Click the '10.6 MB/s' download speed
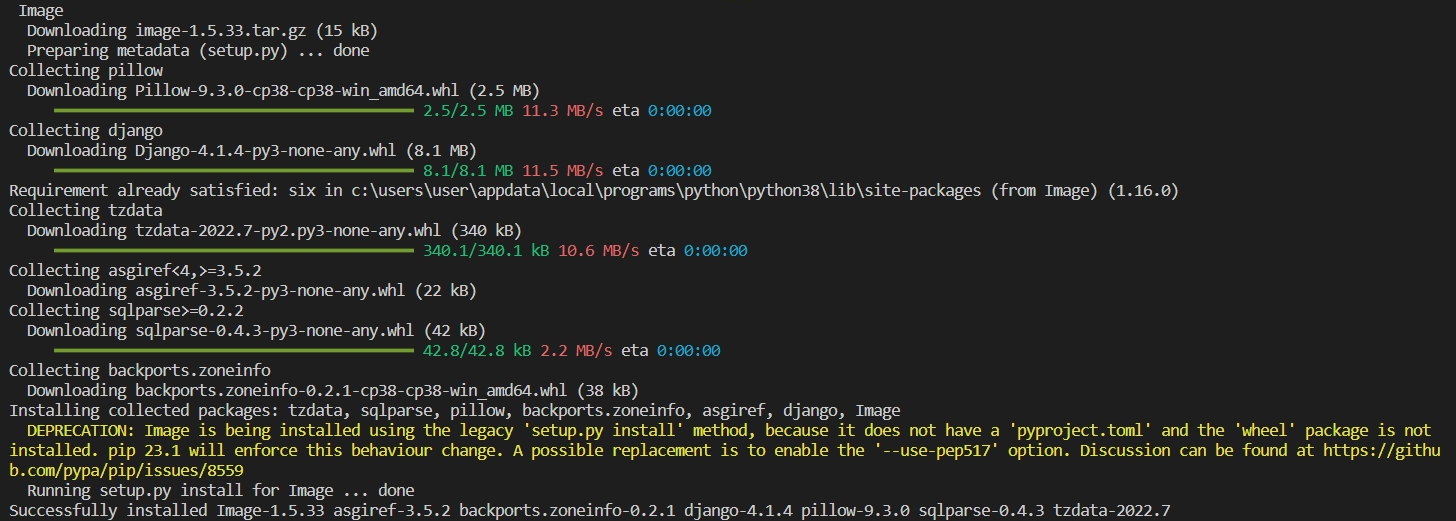This screenshot has width=1456, height=521. (x=599, y=250)
